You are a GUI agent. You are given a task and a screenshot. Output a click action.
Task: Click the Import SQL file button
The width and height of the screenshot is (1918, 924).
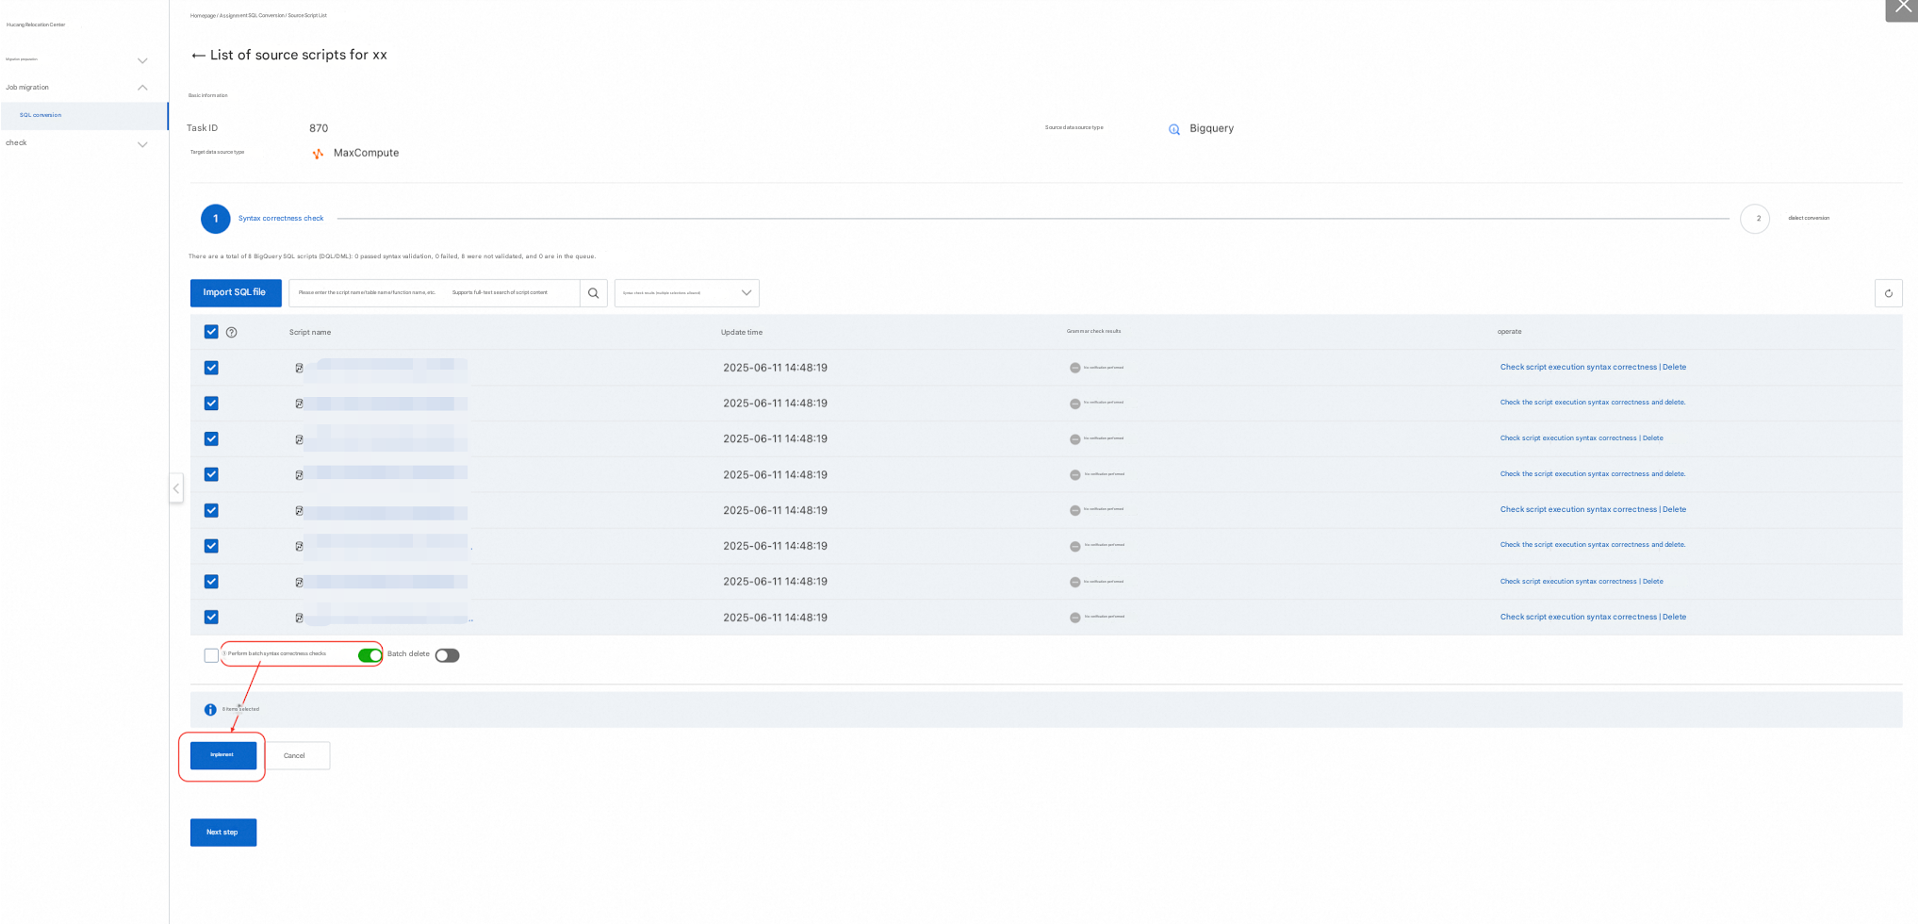point(235,293)
